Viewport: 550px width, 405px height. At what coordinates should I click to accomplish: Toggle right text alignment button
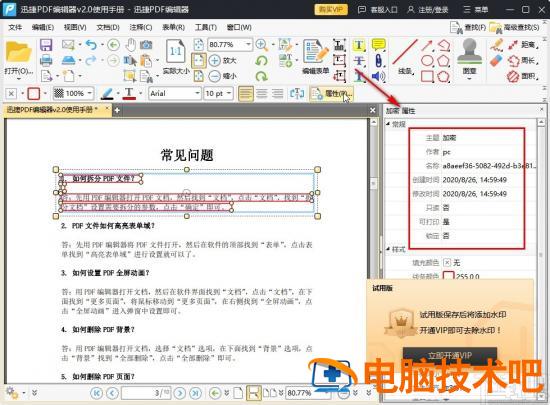[x=277, y=94]
